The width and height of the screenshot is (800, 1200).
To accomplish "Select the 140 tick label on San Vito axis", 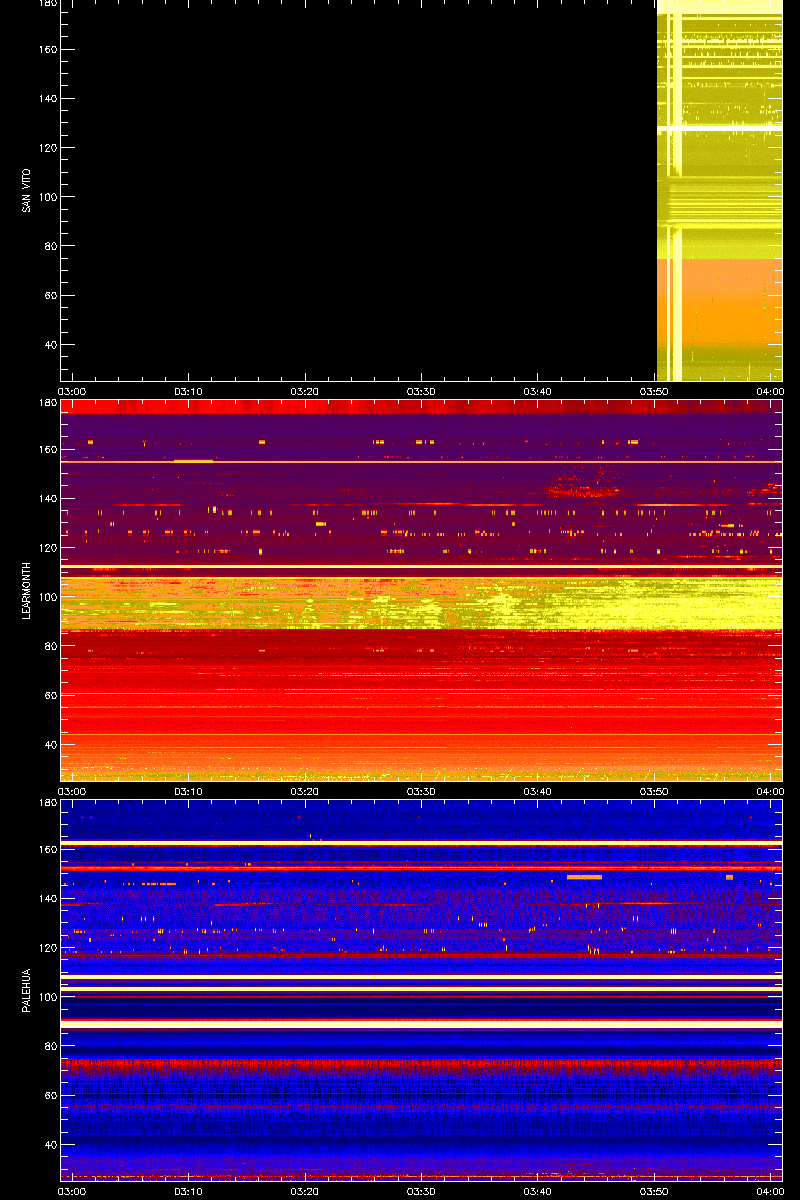I will [x=47, y=99].
